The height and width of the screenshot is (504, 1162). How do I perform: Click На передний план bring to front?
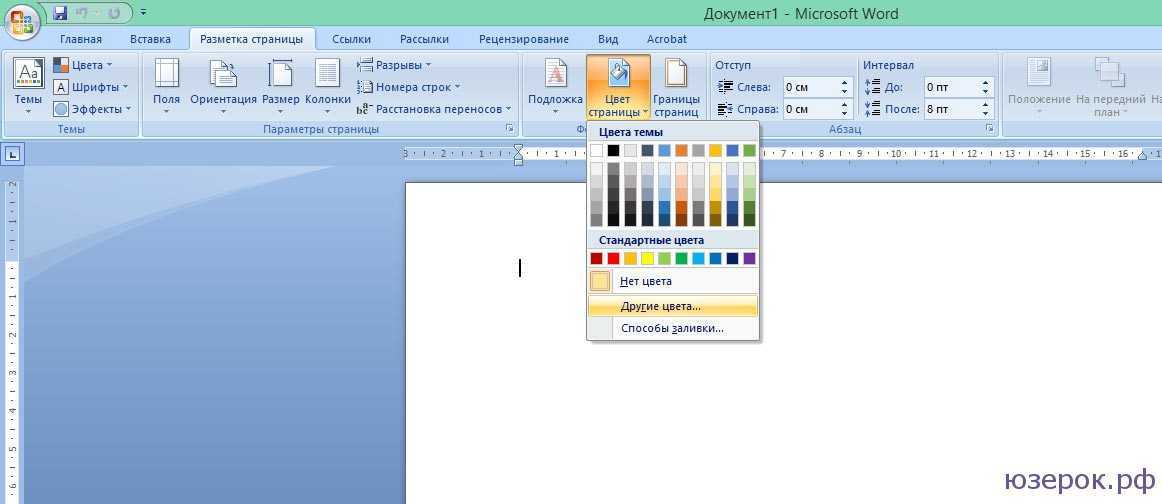1109,86
